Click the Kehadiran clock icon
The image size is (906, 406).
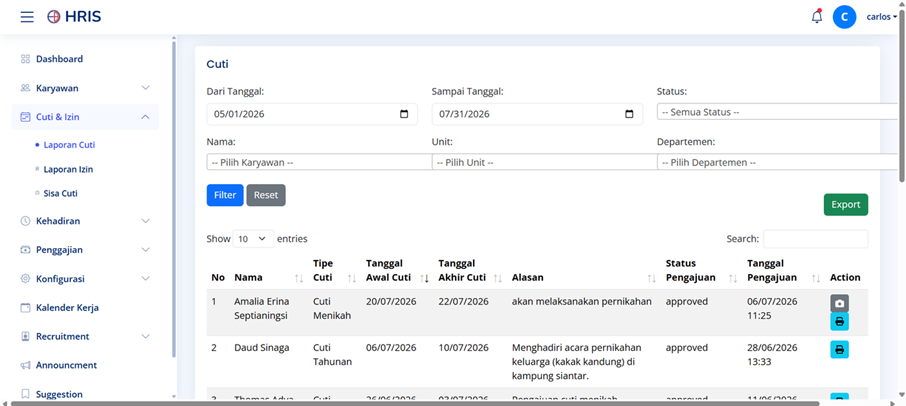(25, 221)
